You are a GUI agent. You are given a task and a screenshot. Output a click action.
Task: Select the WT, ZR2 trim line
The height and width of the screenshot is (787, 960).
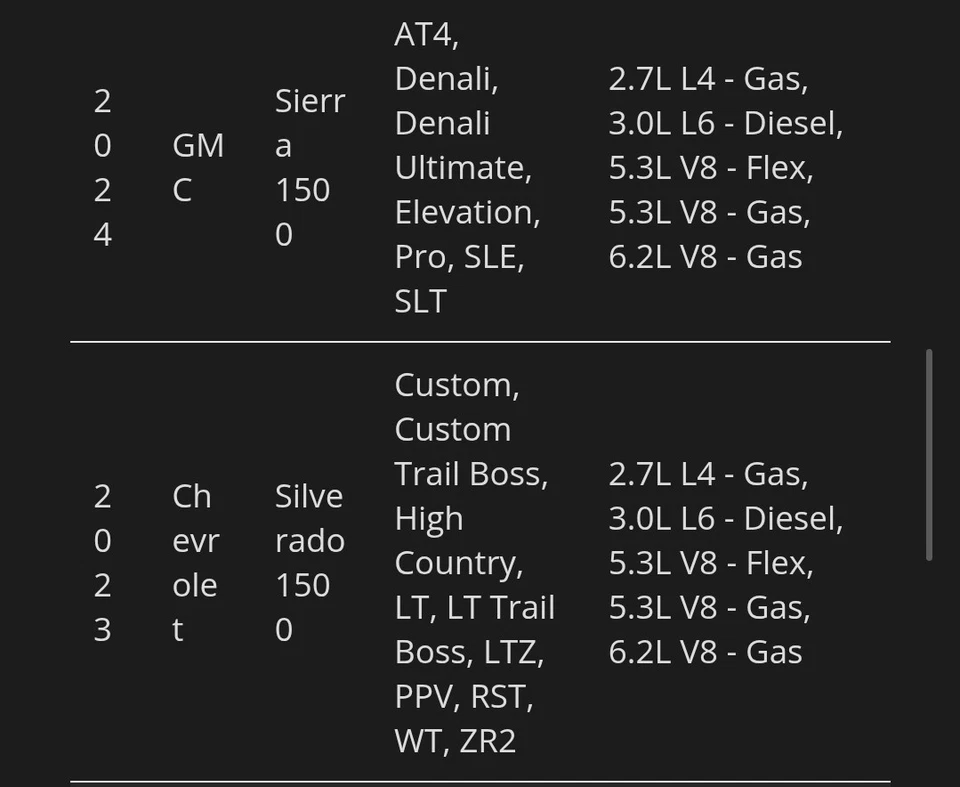pyautogui.click(x=455, y=741)
